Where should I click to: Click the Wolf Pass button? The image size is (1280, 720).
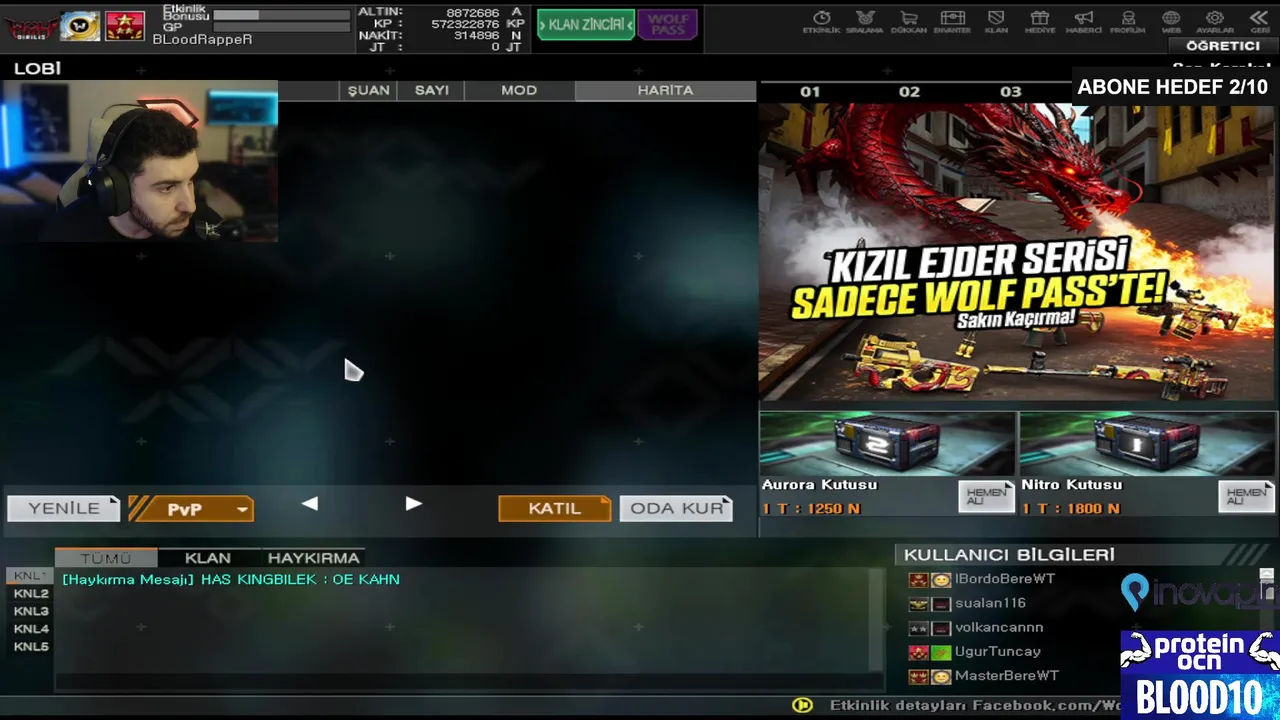pos(667,25)
